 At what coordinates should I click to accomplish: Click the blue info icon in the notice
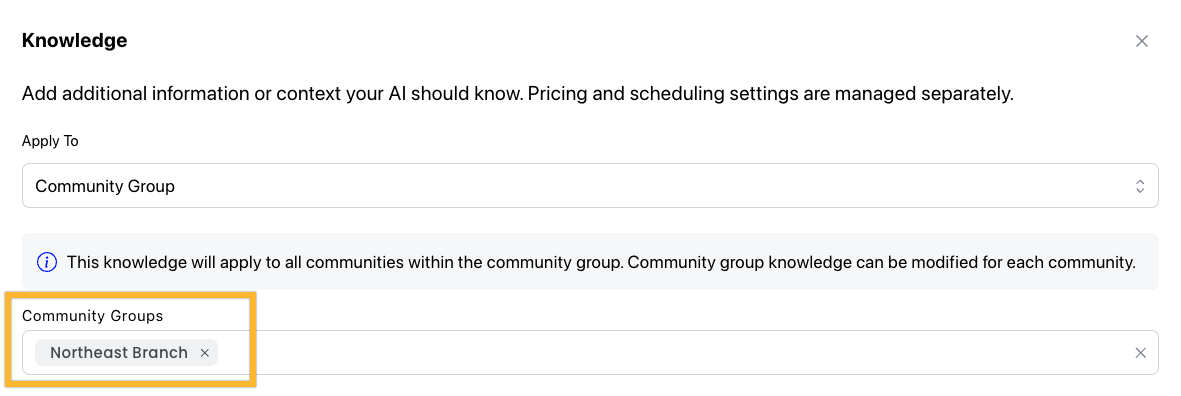(47, 262)
